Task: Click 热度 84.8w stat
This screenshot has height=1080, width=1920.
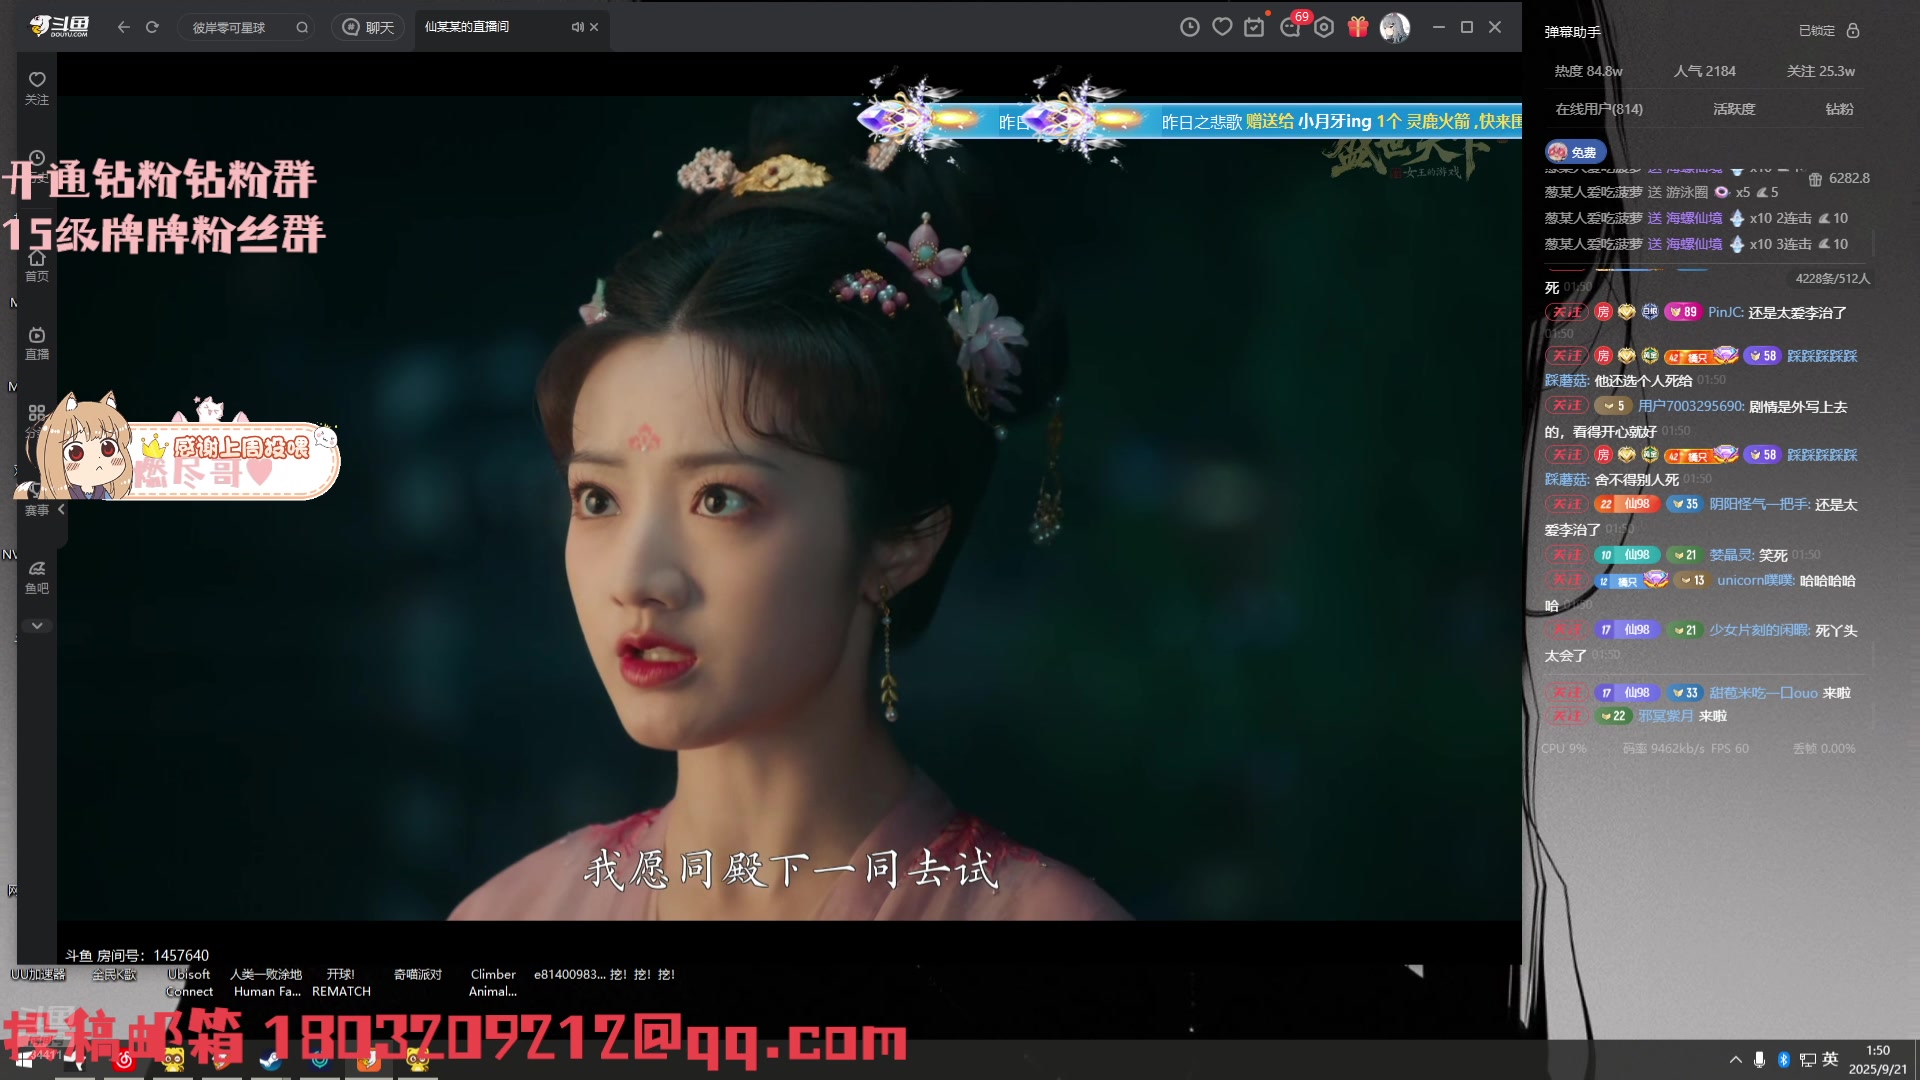Action: pos(1588,71)
